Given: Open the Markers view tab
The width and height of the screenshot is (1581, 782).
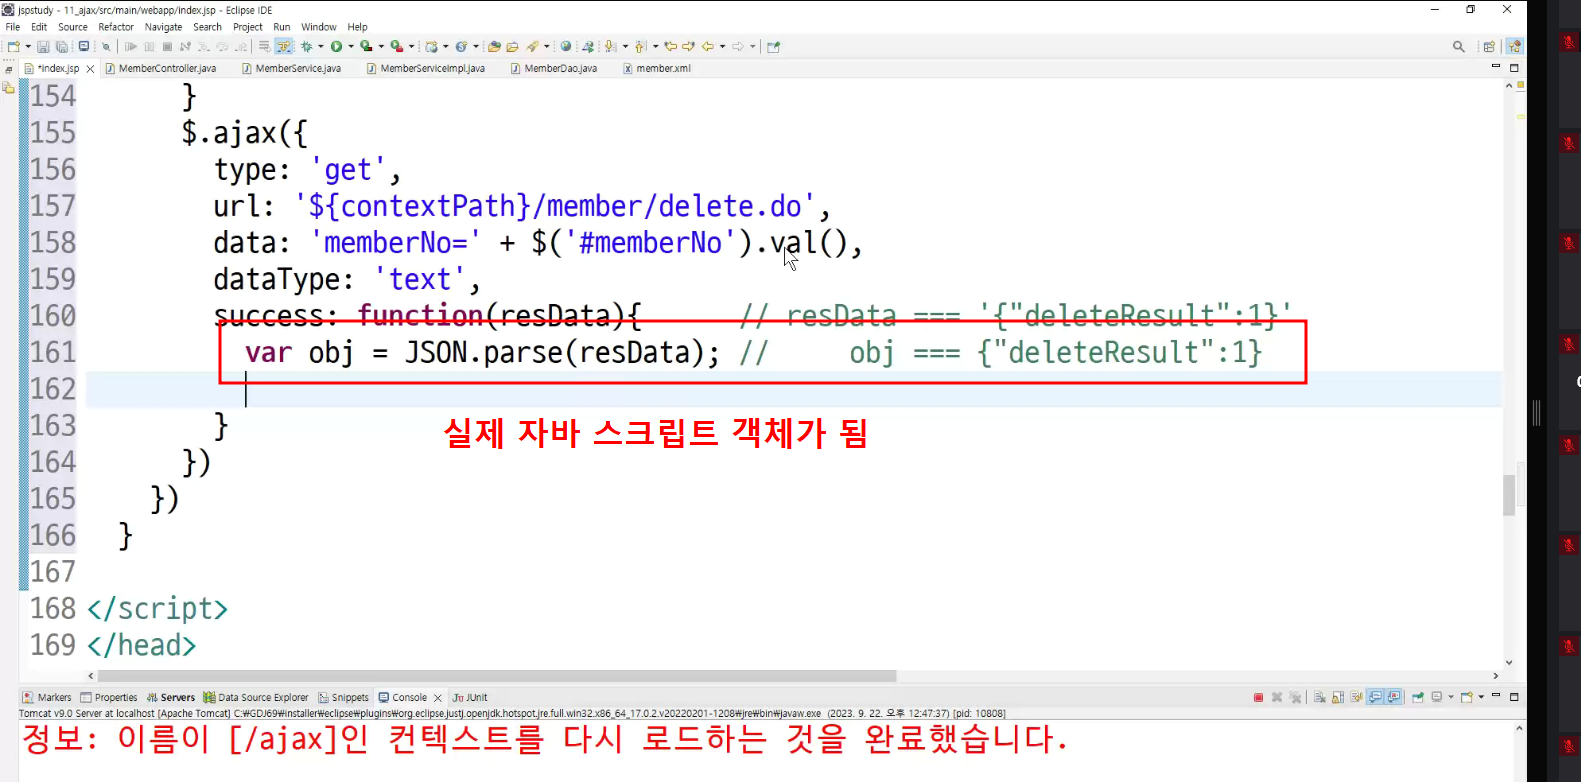Looking at the screenshot, I should [47, 698].
